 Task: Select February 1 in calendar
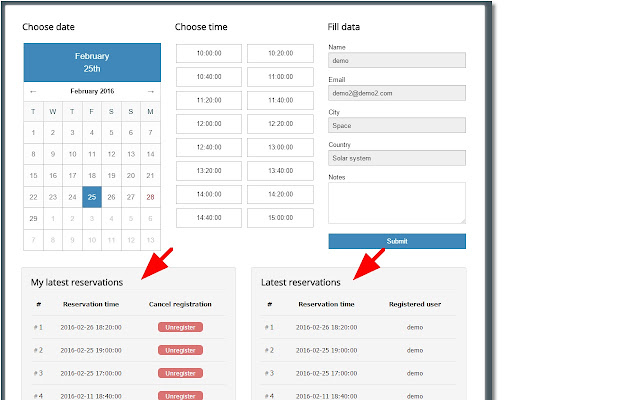click(33, 133)
